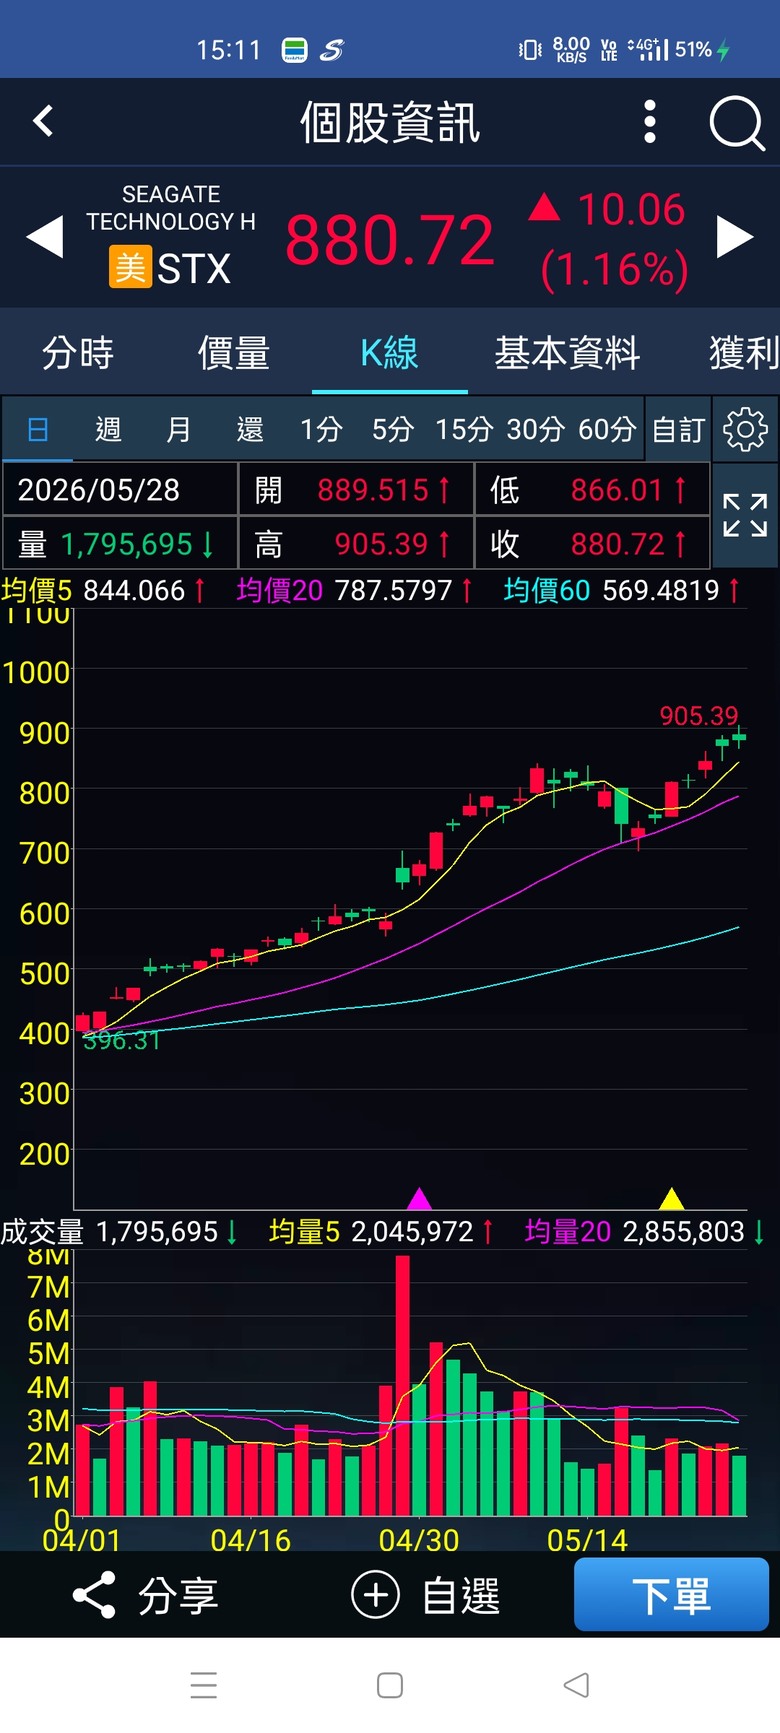Expand chart to fullscreen
Screen dimensions: 780x1733
(x=745, y=516)
